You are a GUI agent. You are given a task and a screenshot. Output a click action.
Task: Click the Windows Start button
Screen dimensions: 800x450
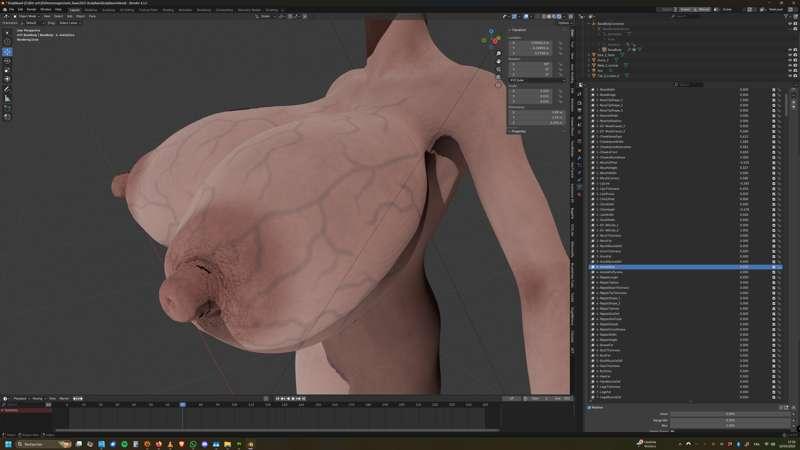click(8, 444)
